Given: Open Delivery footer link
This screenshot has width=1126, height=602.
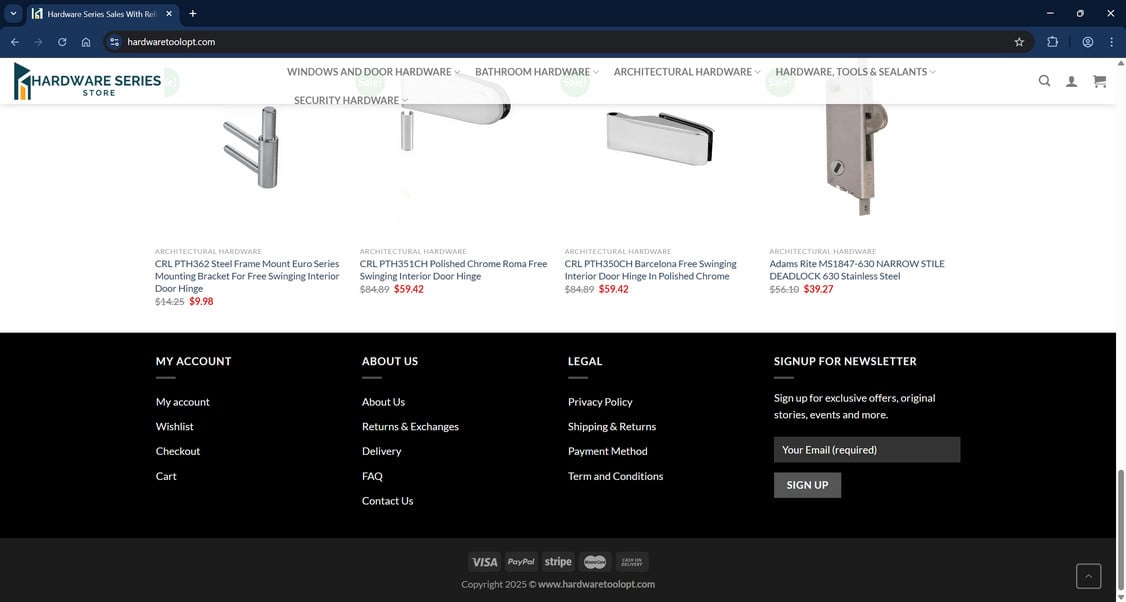Looking at the screenshot, I should pyautogui.click(x=381, y=451).
